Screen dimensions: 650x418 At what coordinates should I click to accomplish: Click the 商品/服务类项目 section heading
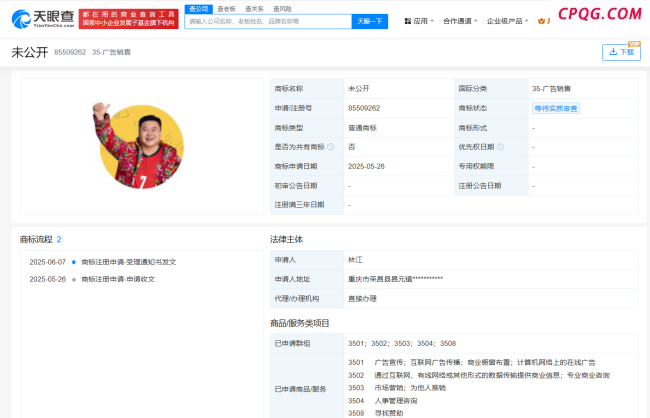[300, 323]
